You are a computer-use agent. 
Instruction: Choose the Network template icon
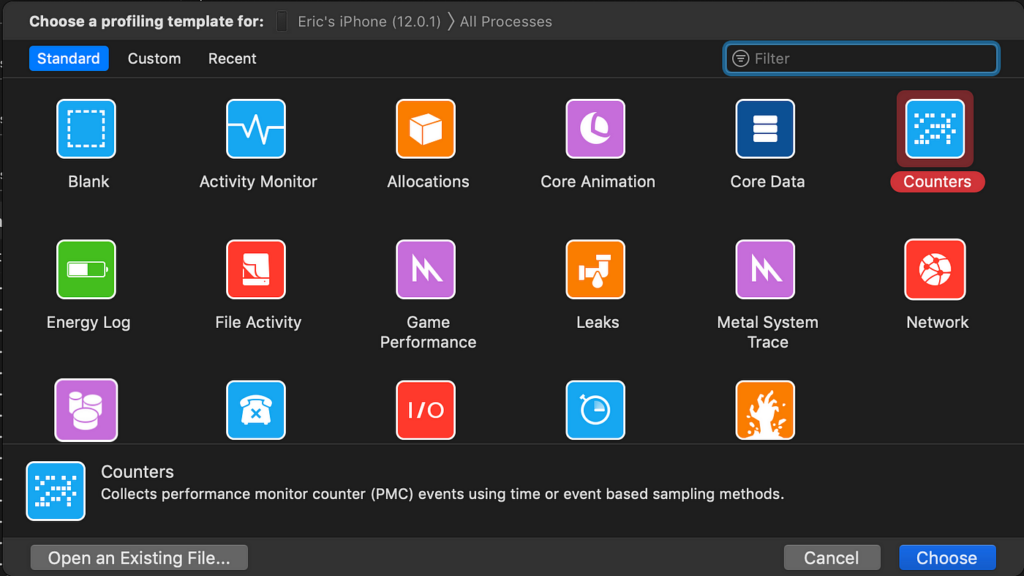click(x=935, y=269)
